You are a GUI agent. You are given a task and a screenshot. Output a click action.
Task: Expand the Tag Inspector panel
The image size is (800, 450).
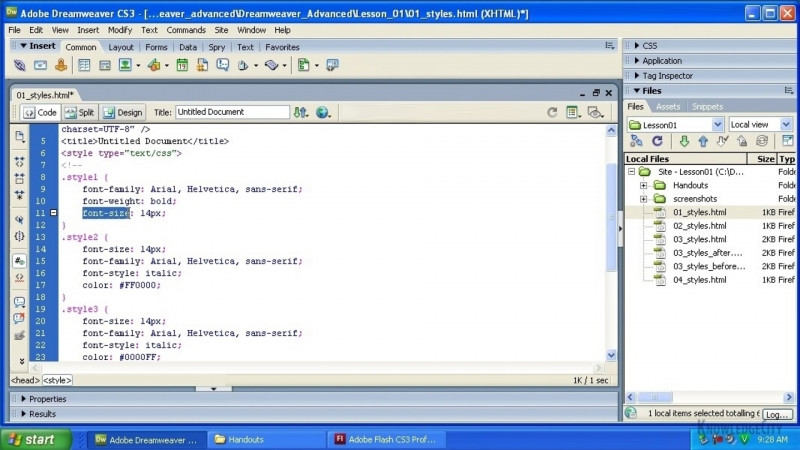tap(637, 76)
